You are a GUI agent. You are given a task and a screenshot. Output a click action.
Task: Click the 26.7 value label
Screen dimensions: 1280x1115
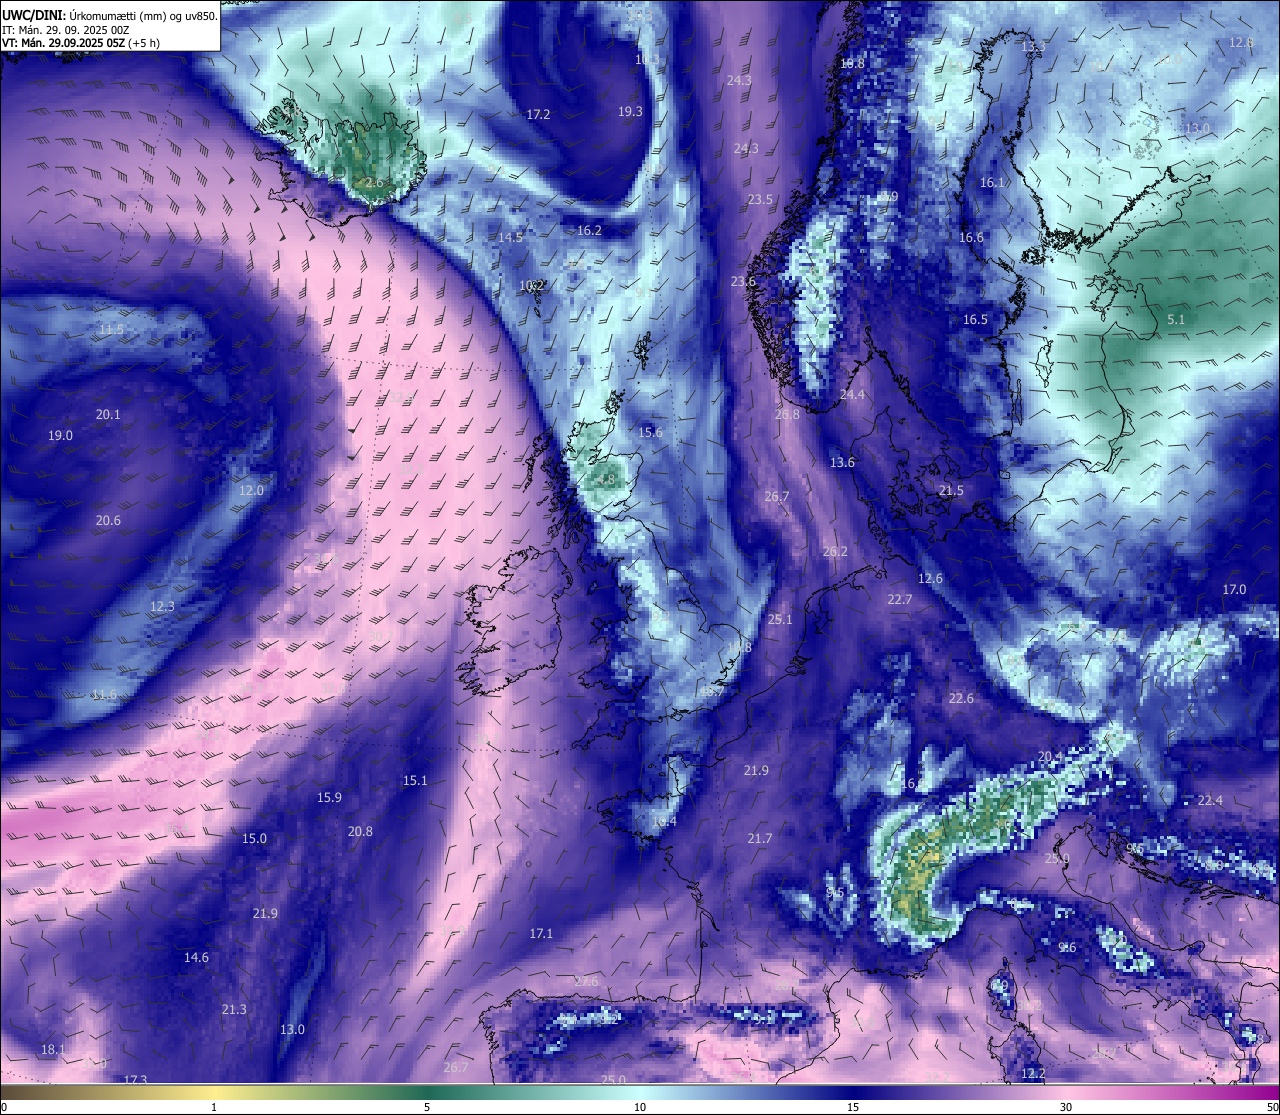776,497
